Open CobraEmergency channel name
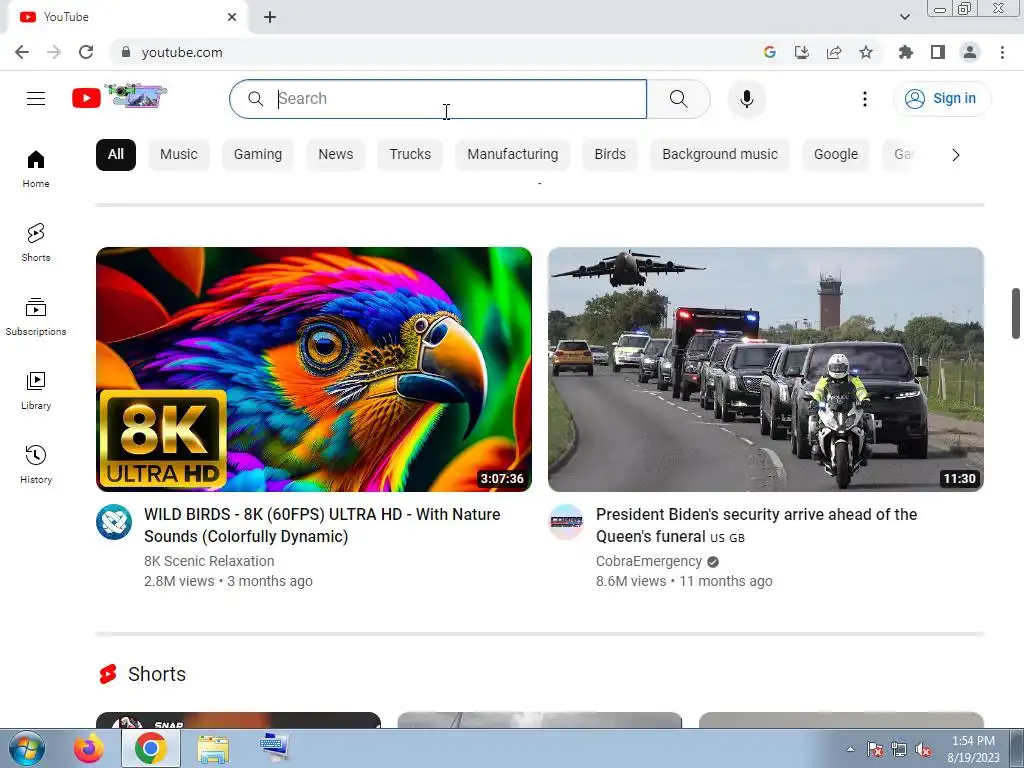The width and height of the screenshot is (1024, 768). [648, 561]
